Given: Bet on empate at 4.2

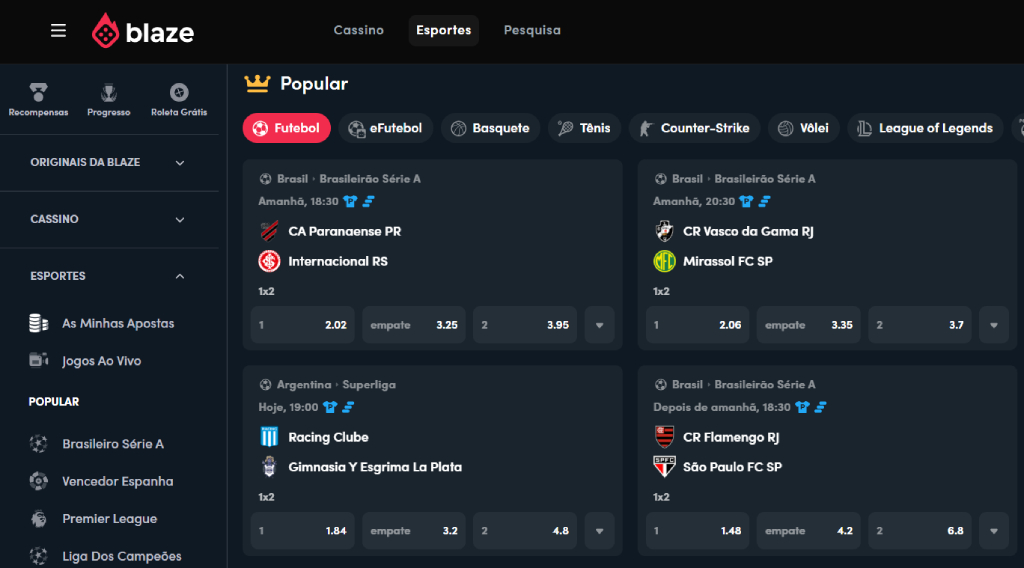Looking at the screenshot, I should (808, 531).
